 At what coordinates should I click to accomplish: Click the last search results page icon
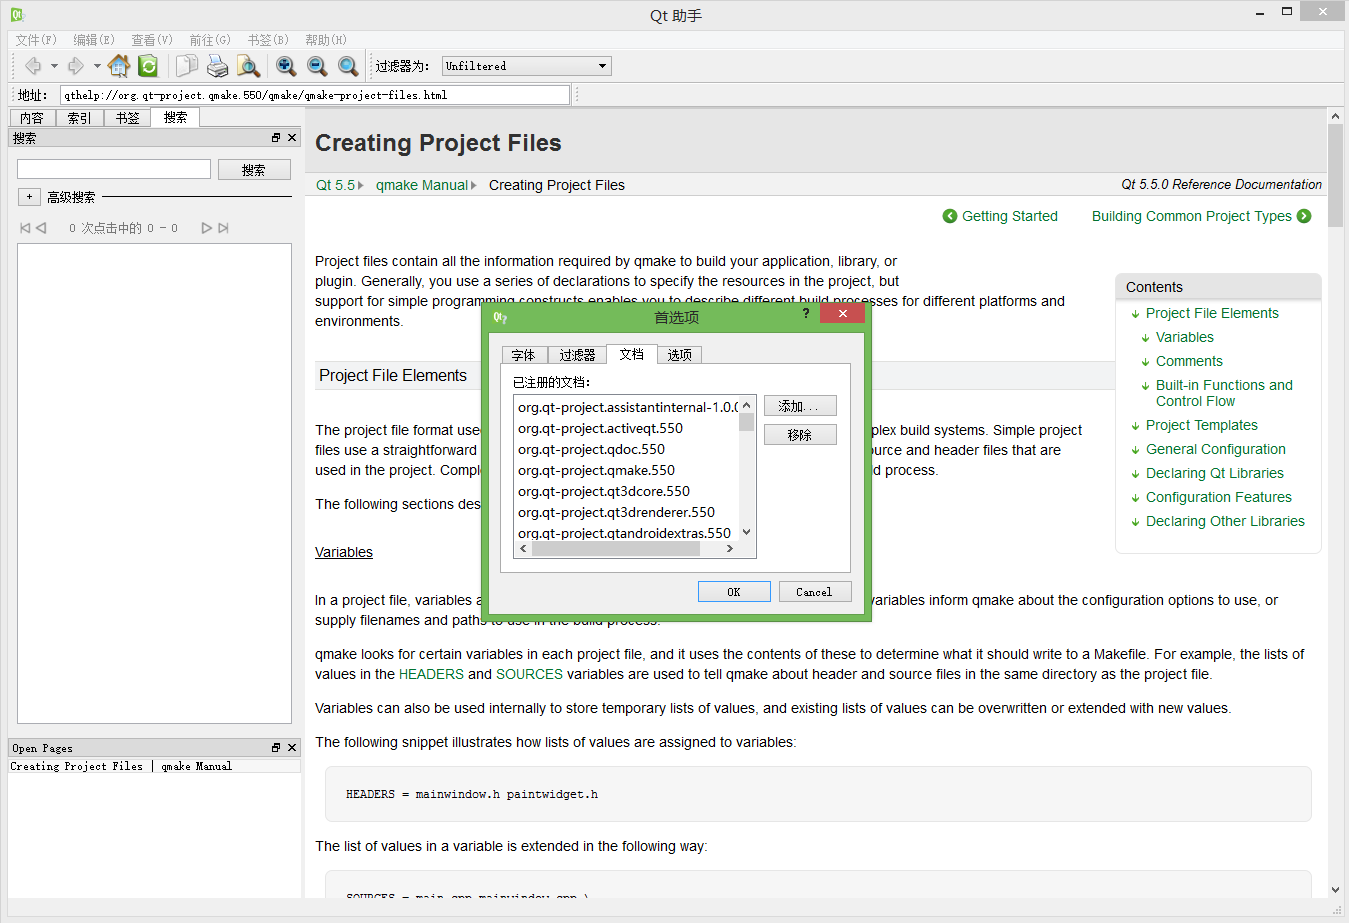[223, 228]
